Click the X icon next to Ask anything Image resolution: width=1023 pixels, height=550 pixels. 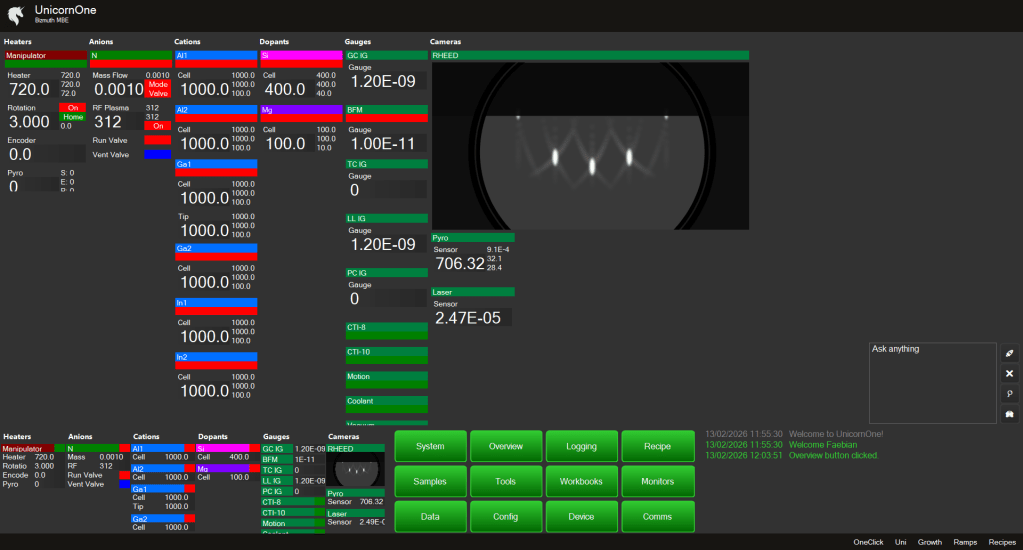1009,373
